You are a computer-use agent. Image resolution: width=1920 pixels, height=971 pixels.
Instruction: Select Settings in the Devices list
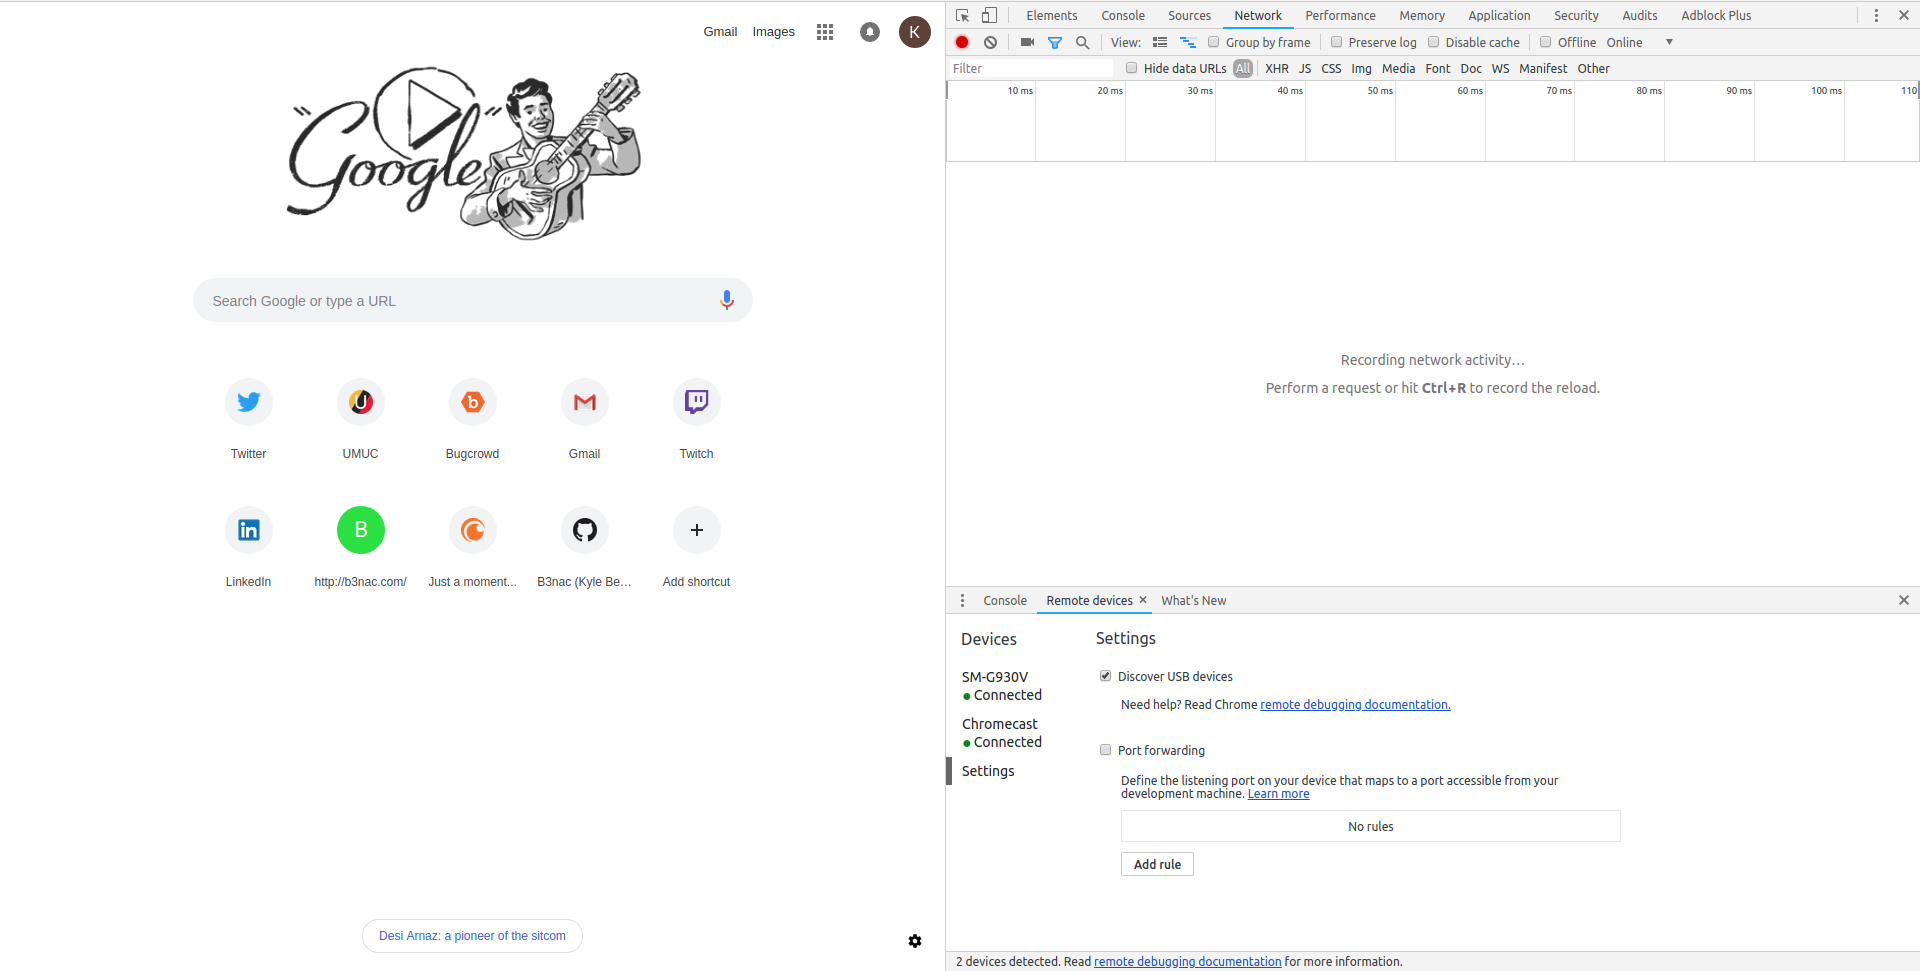pyautogui.click(x=988, y=771)
